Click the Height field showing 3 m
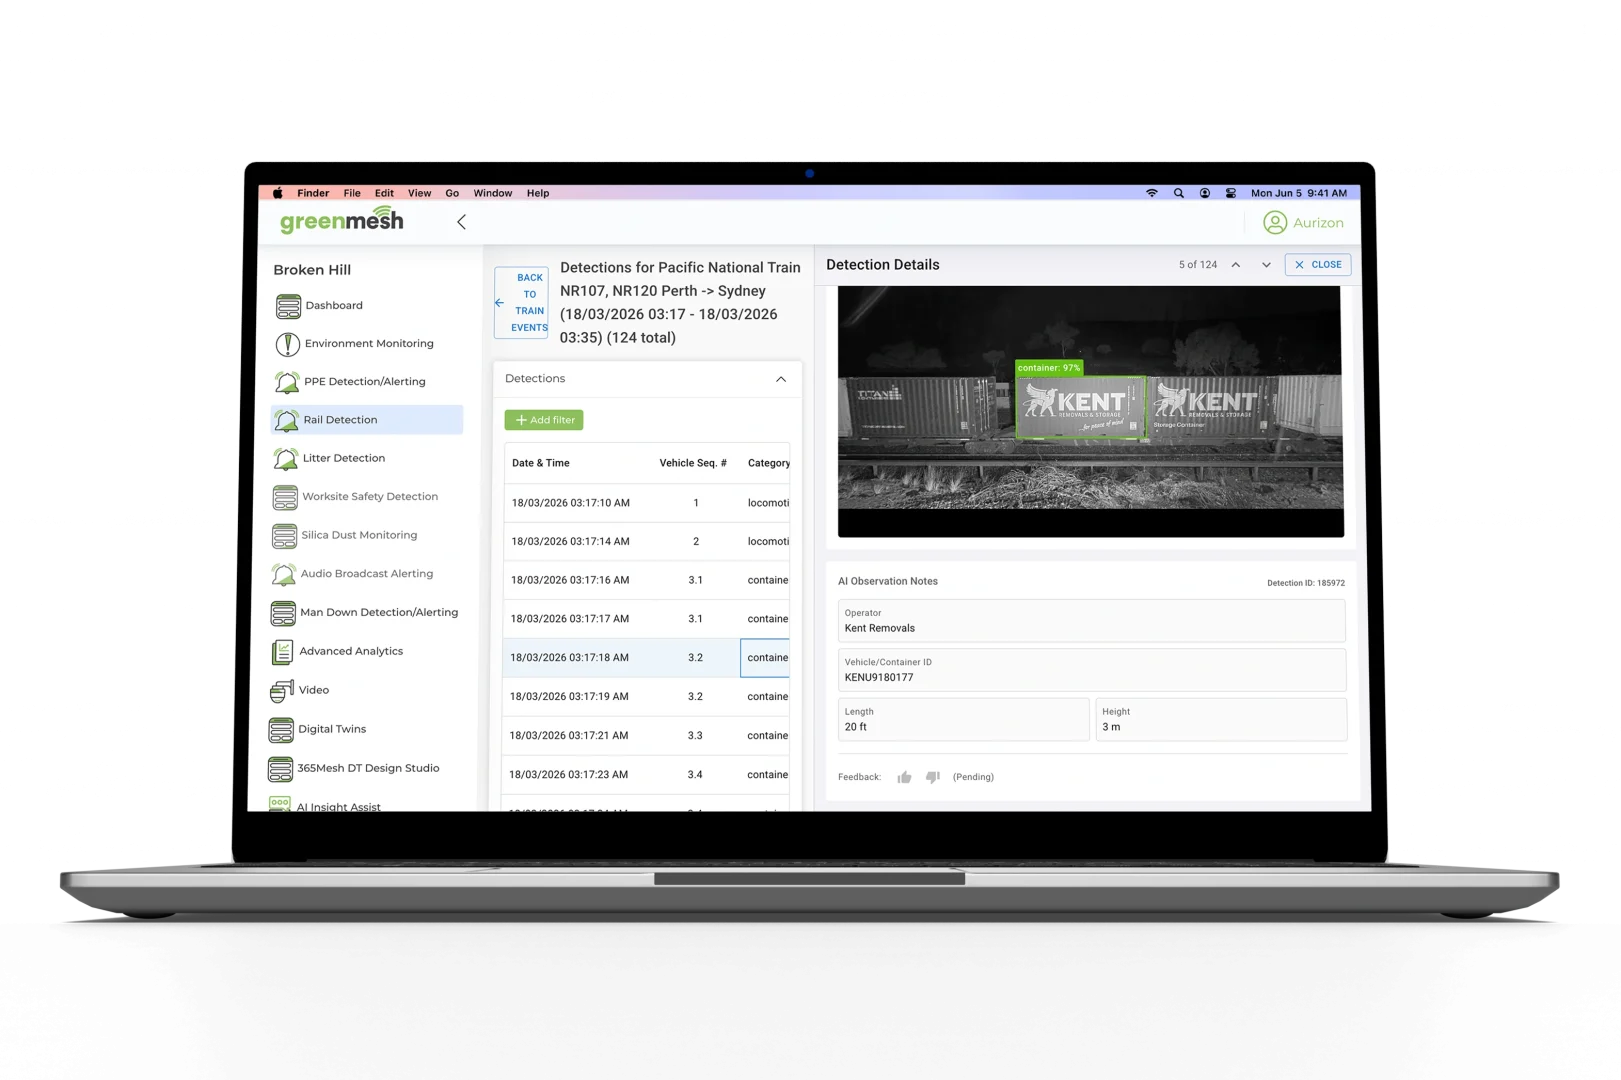1621x1080 pixels. click(1221, 719)
